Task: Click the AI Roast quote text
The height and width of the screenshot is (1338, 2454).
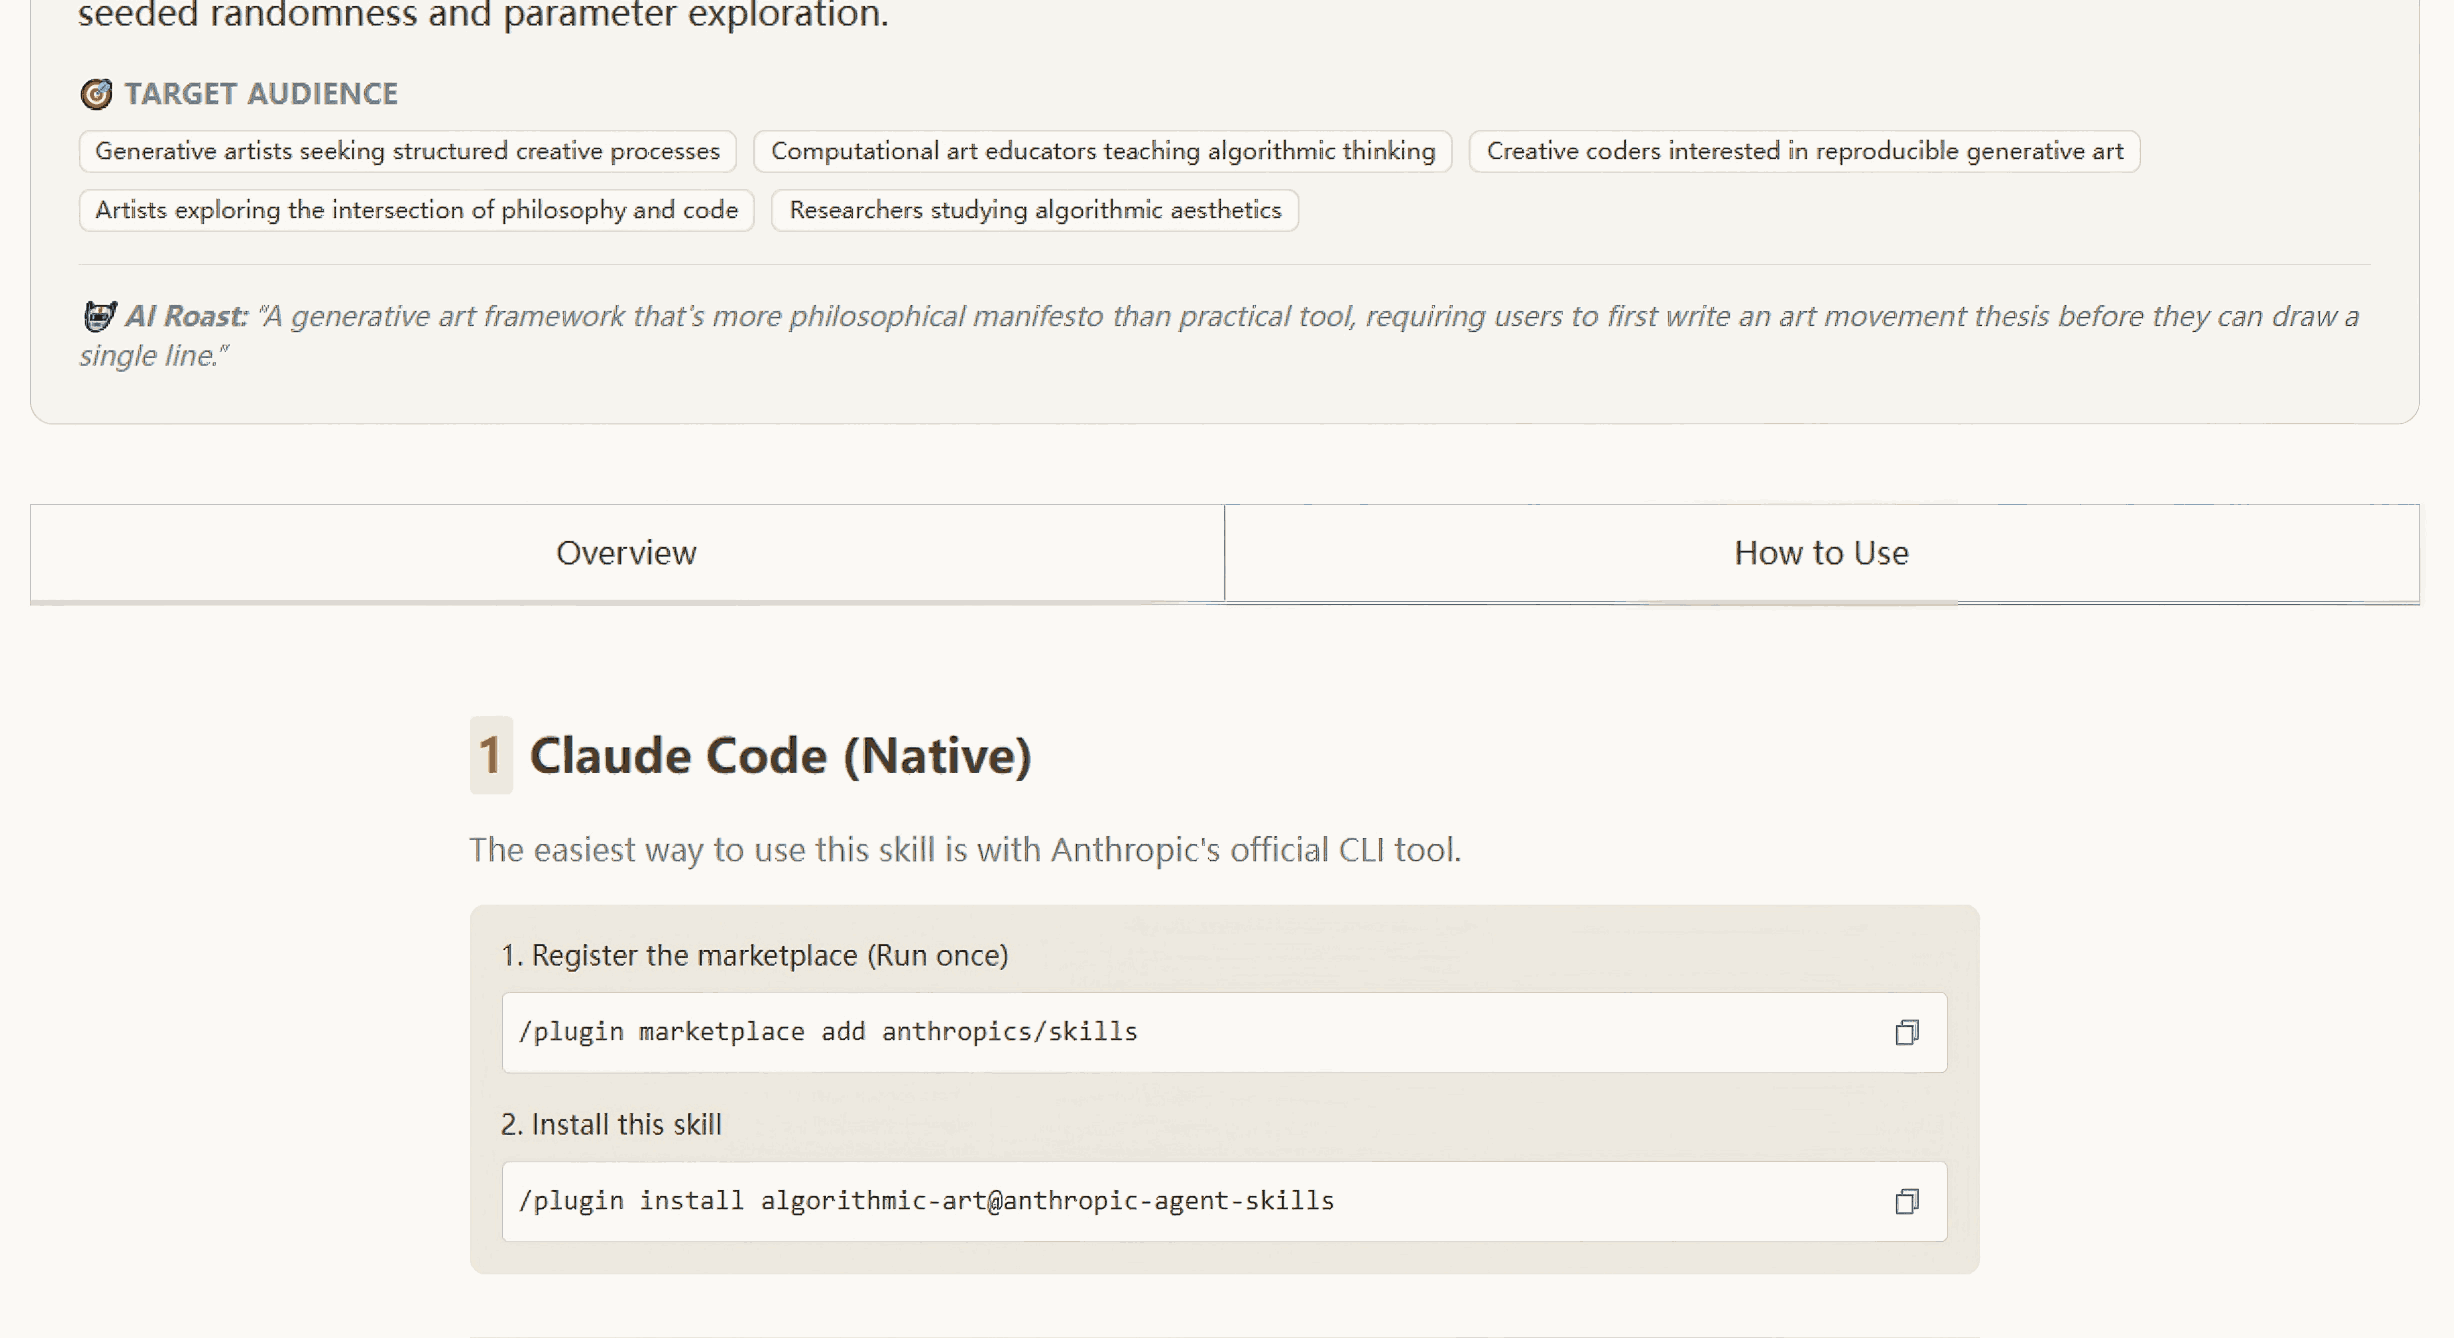Action: click(1200, 316)
